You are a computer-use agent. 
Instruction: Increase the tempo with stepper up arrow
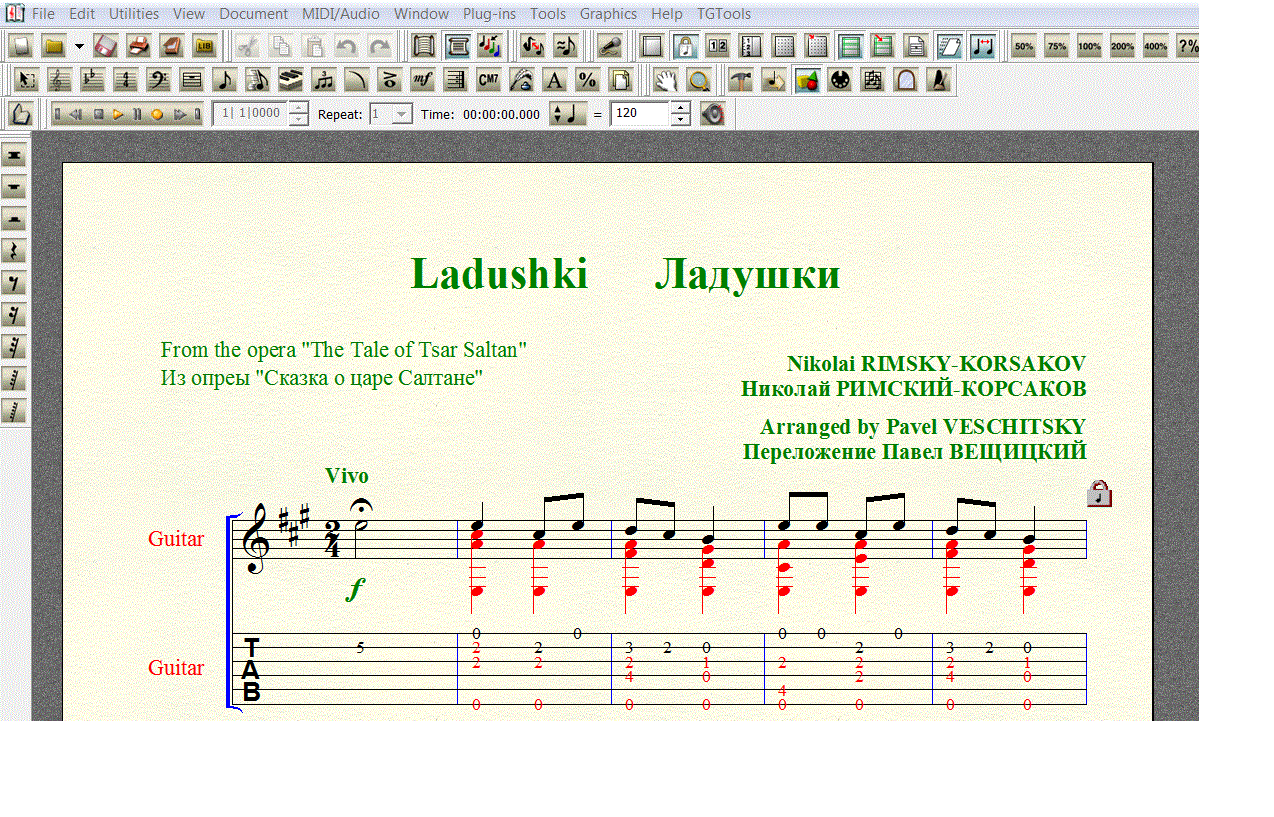pos(681,108)
